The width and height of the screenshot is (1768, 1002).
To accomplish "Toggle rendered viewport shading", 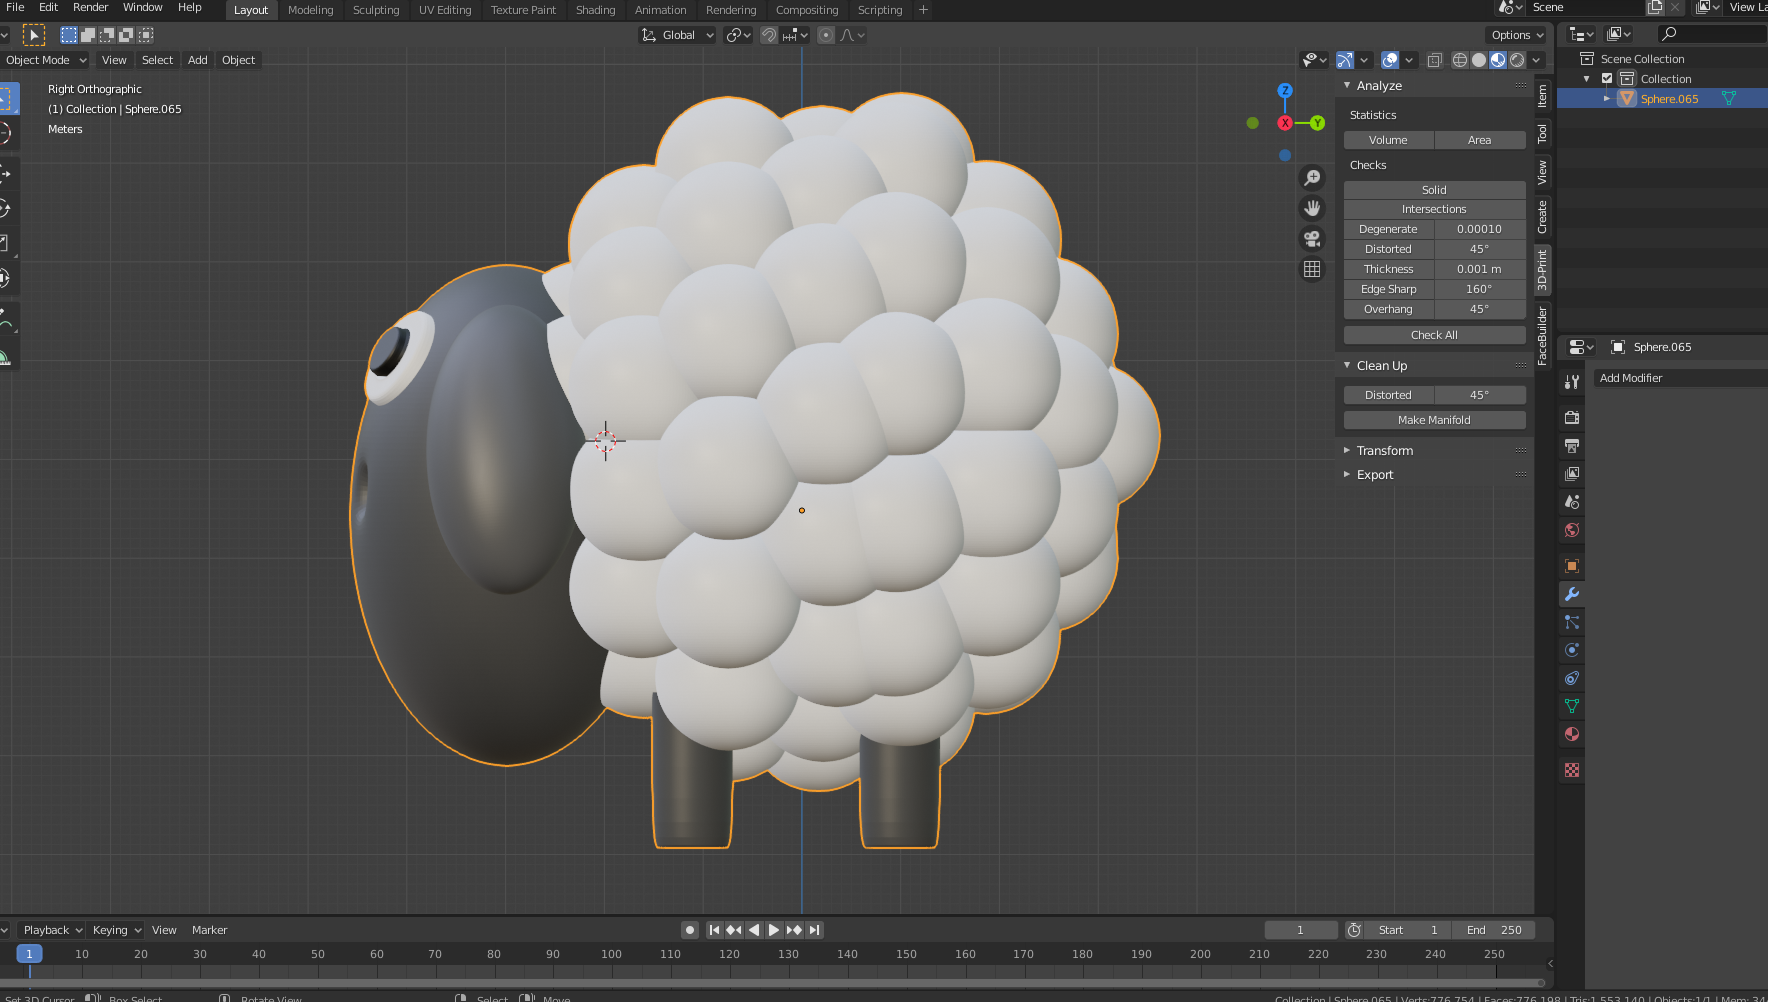I will point(1517,59).
